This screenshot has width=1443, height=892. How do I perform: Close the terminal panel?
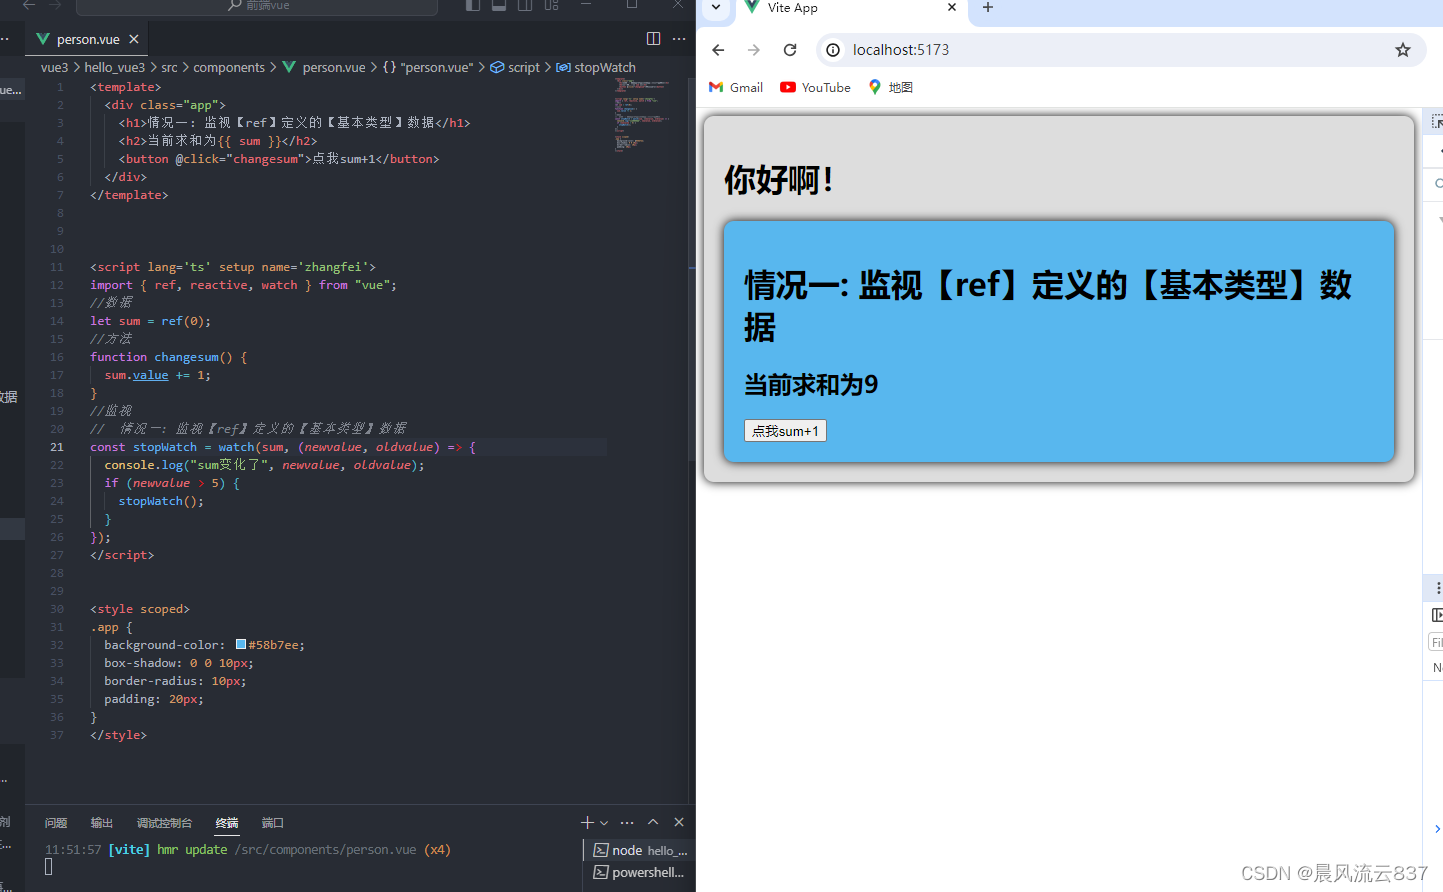(679, 822)
